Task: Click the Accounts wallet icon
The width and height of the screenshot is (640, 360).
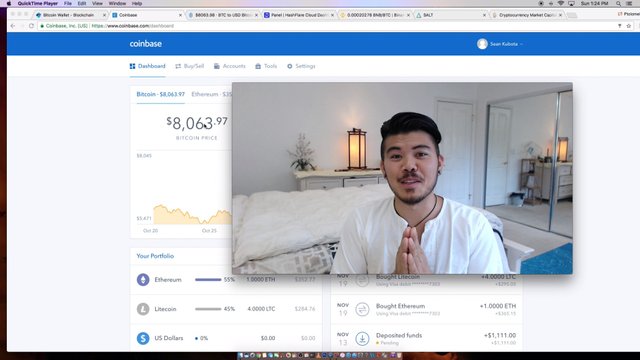Action: [x=217, y=66]
